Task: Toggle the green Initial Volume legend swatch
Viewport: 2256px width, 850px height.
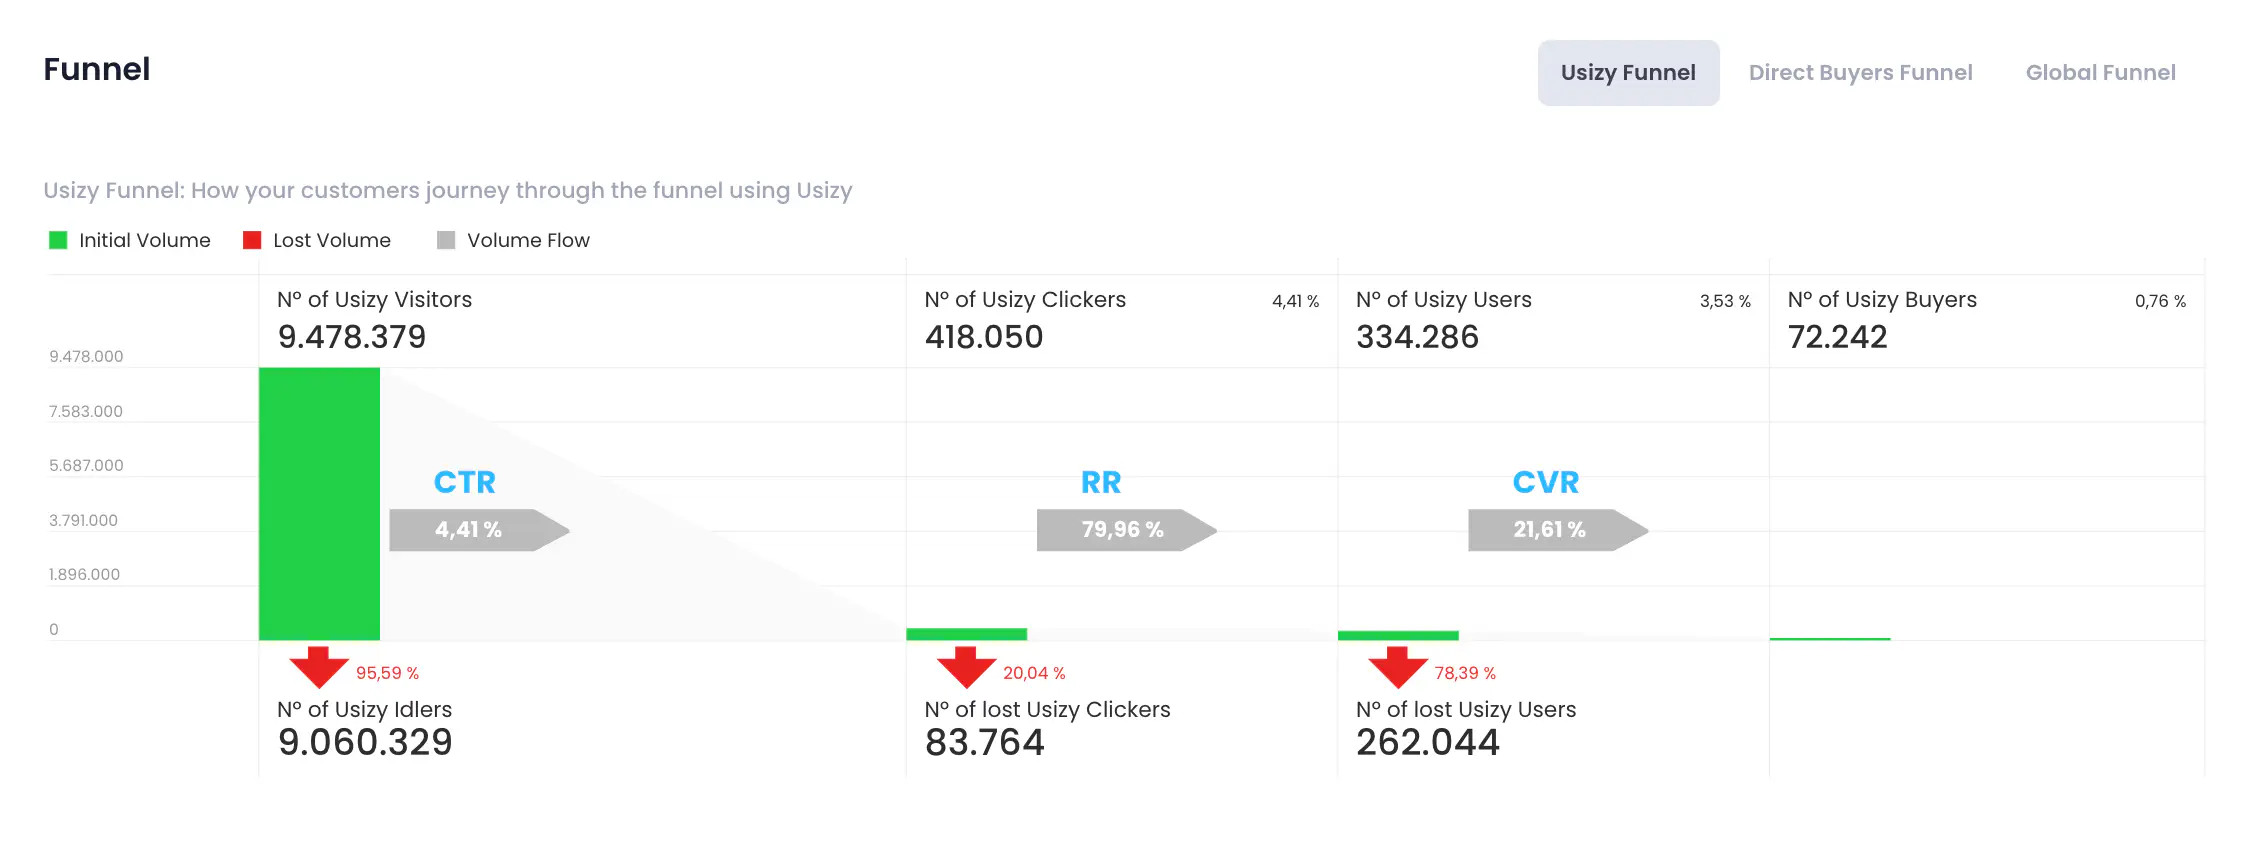Action: click(x=58, y=240)
